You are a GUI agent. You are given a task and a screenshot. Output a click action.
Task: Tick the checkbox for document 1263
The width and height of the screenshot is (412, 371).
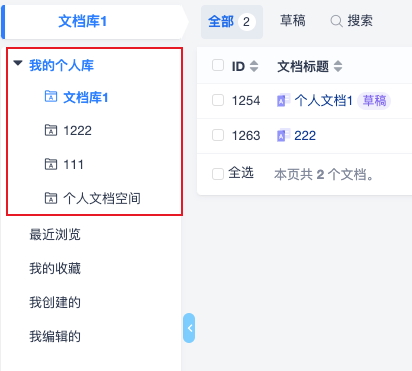pos(218,135)
